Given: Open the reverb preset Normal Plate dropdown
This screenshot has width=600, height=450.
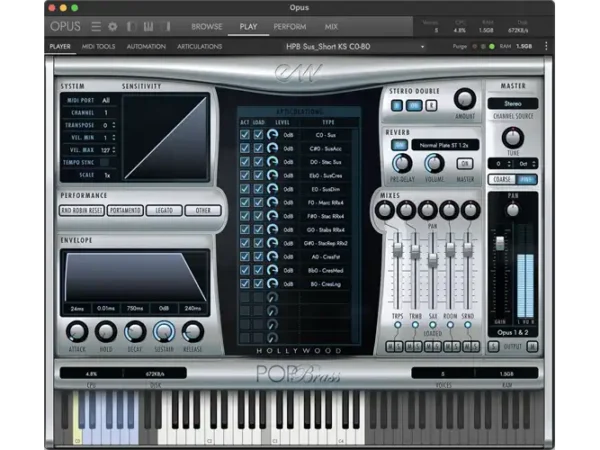Looking at the screenshot, I should point(445,145).
